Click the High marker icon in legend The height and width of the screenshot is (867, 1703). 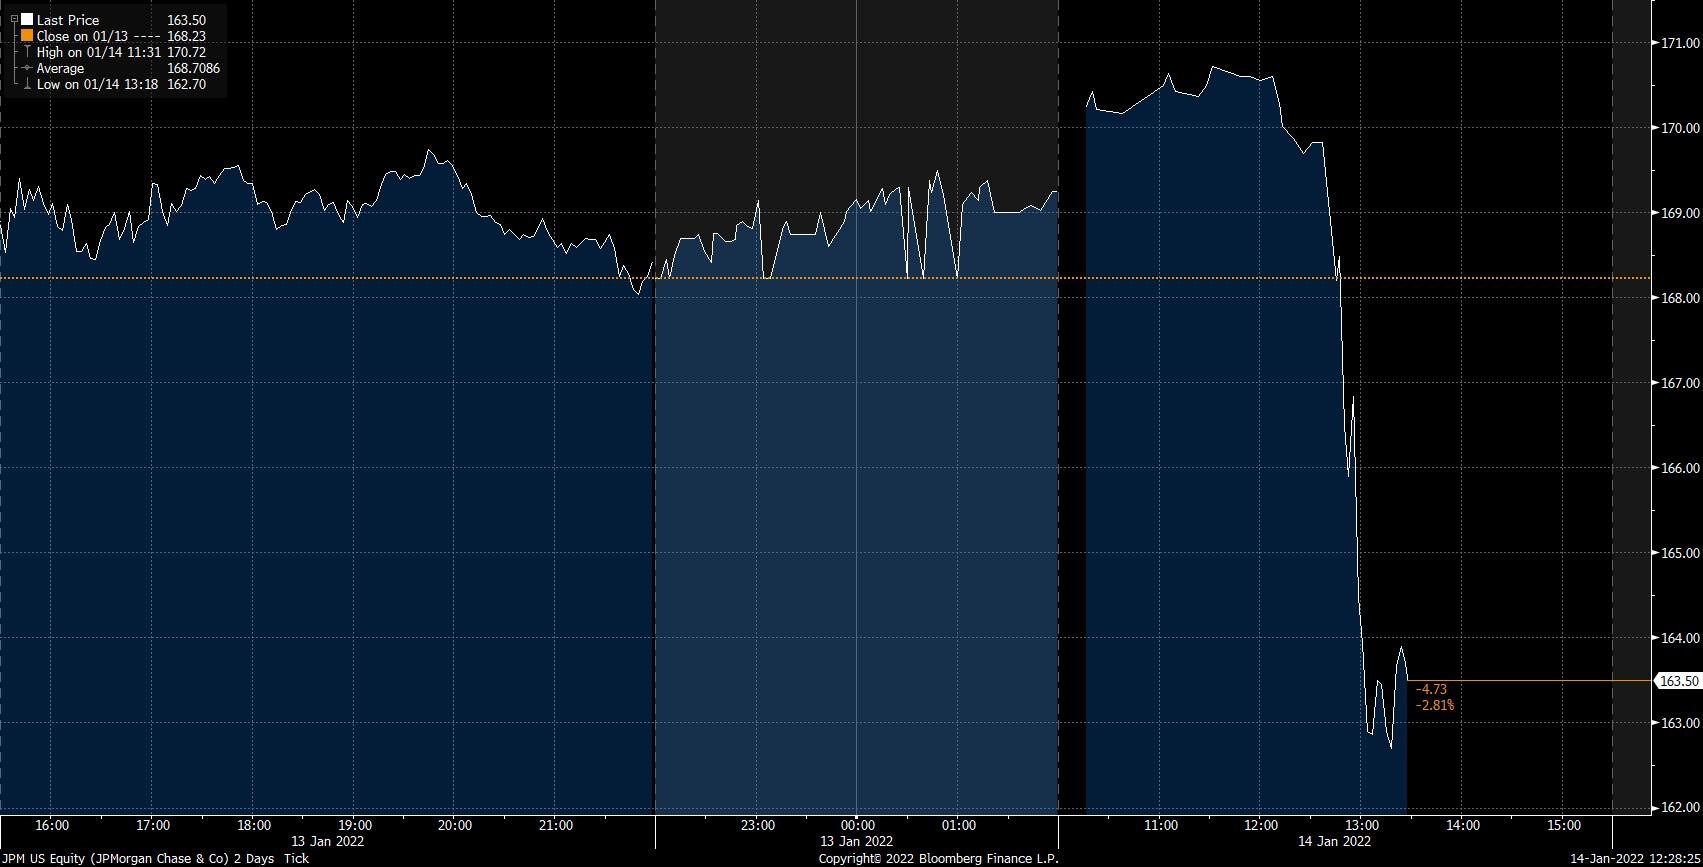point(27,52)
